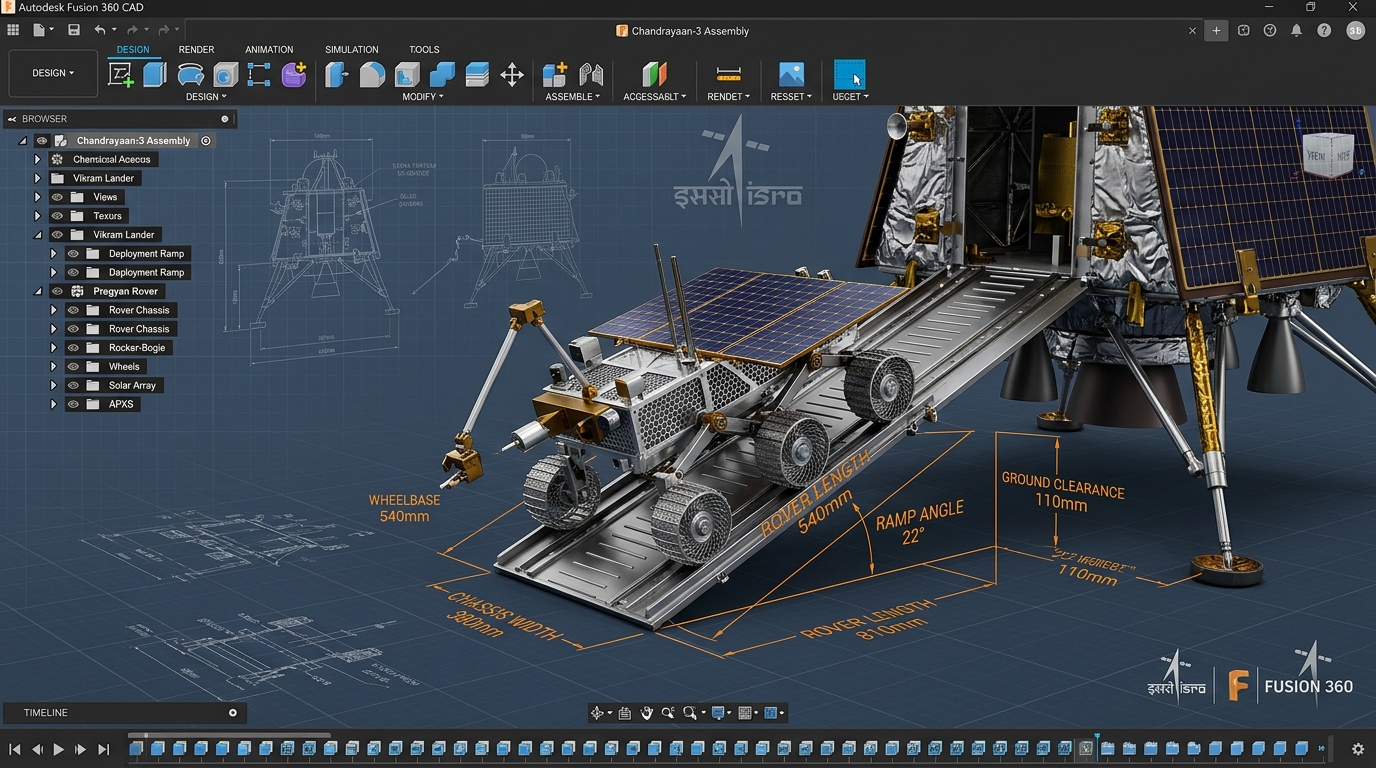The width and height of the screenshot is (1376, 768).
Task: Open the RENDET panel menu
Action: (729, 97)
